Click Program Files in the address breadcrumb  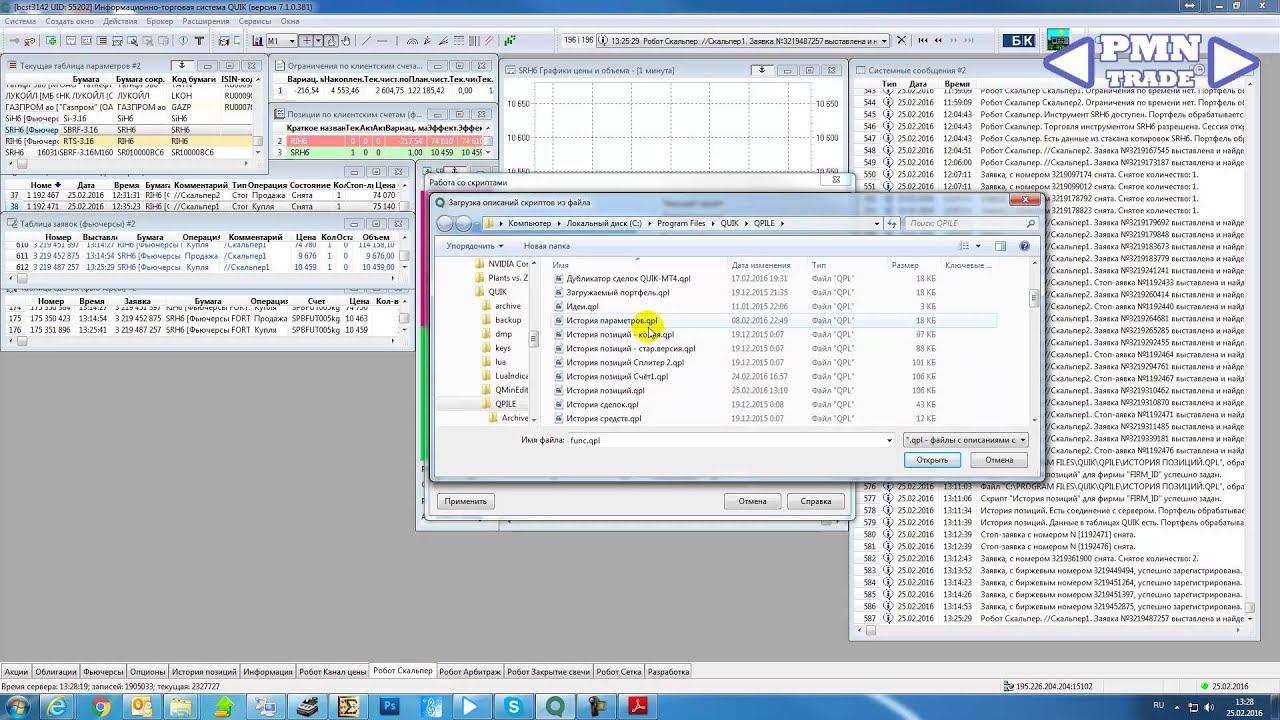pyautogui.click(x=681, y=224)
